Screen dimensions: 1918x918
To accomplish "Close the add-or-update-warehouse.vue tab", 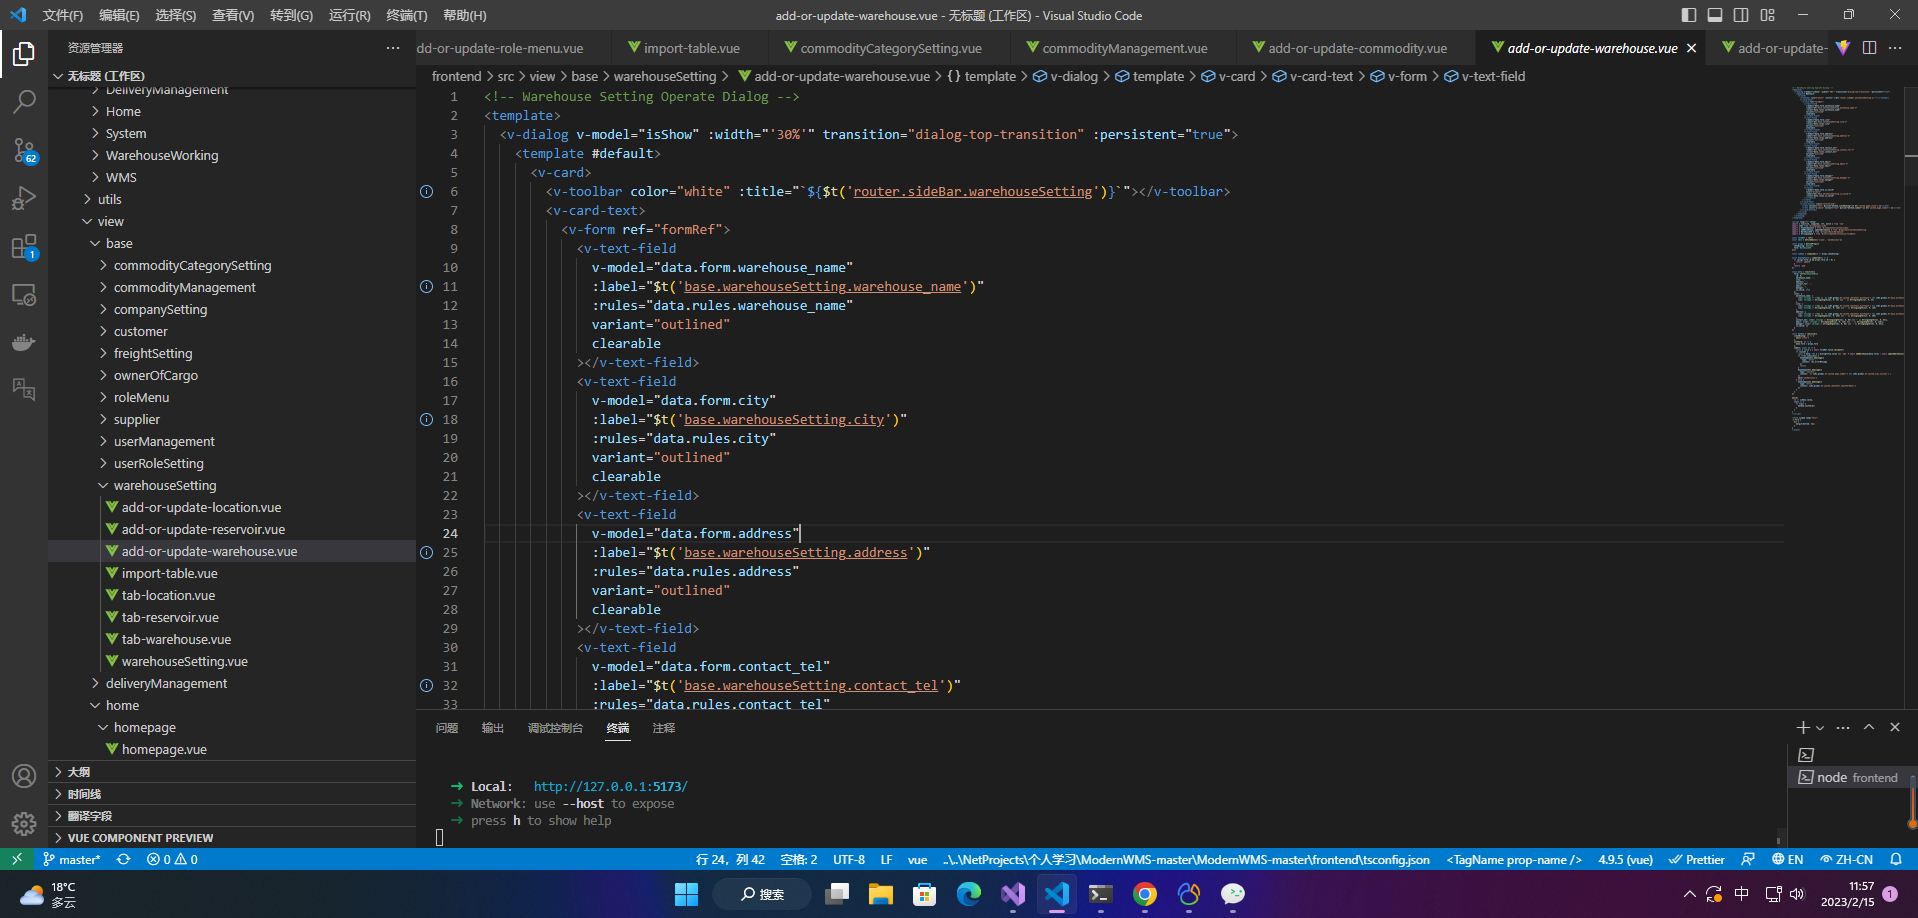I will tap(1691, 48).
